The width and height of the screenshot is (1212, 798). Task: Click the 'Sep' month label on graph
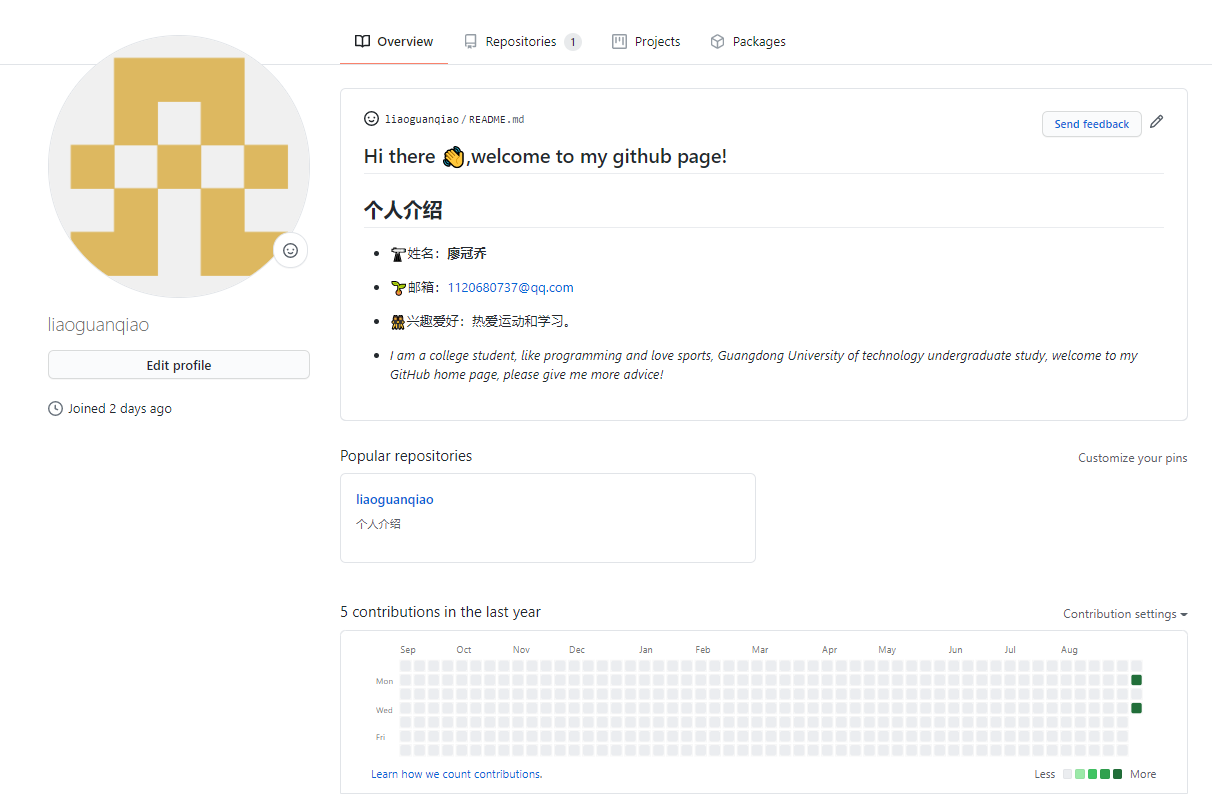[x=408, y=650]
